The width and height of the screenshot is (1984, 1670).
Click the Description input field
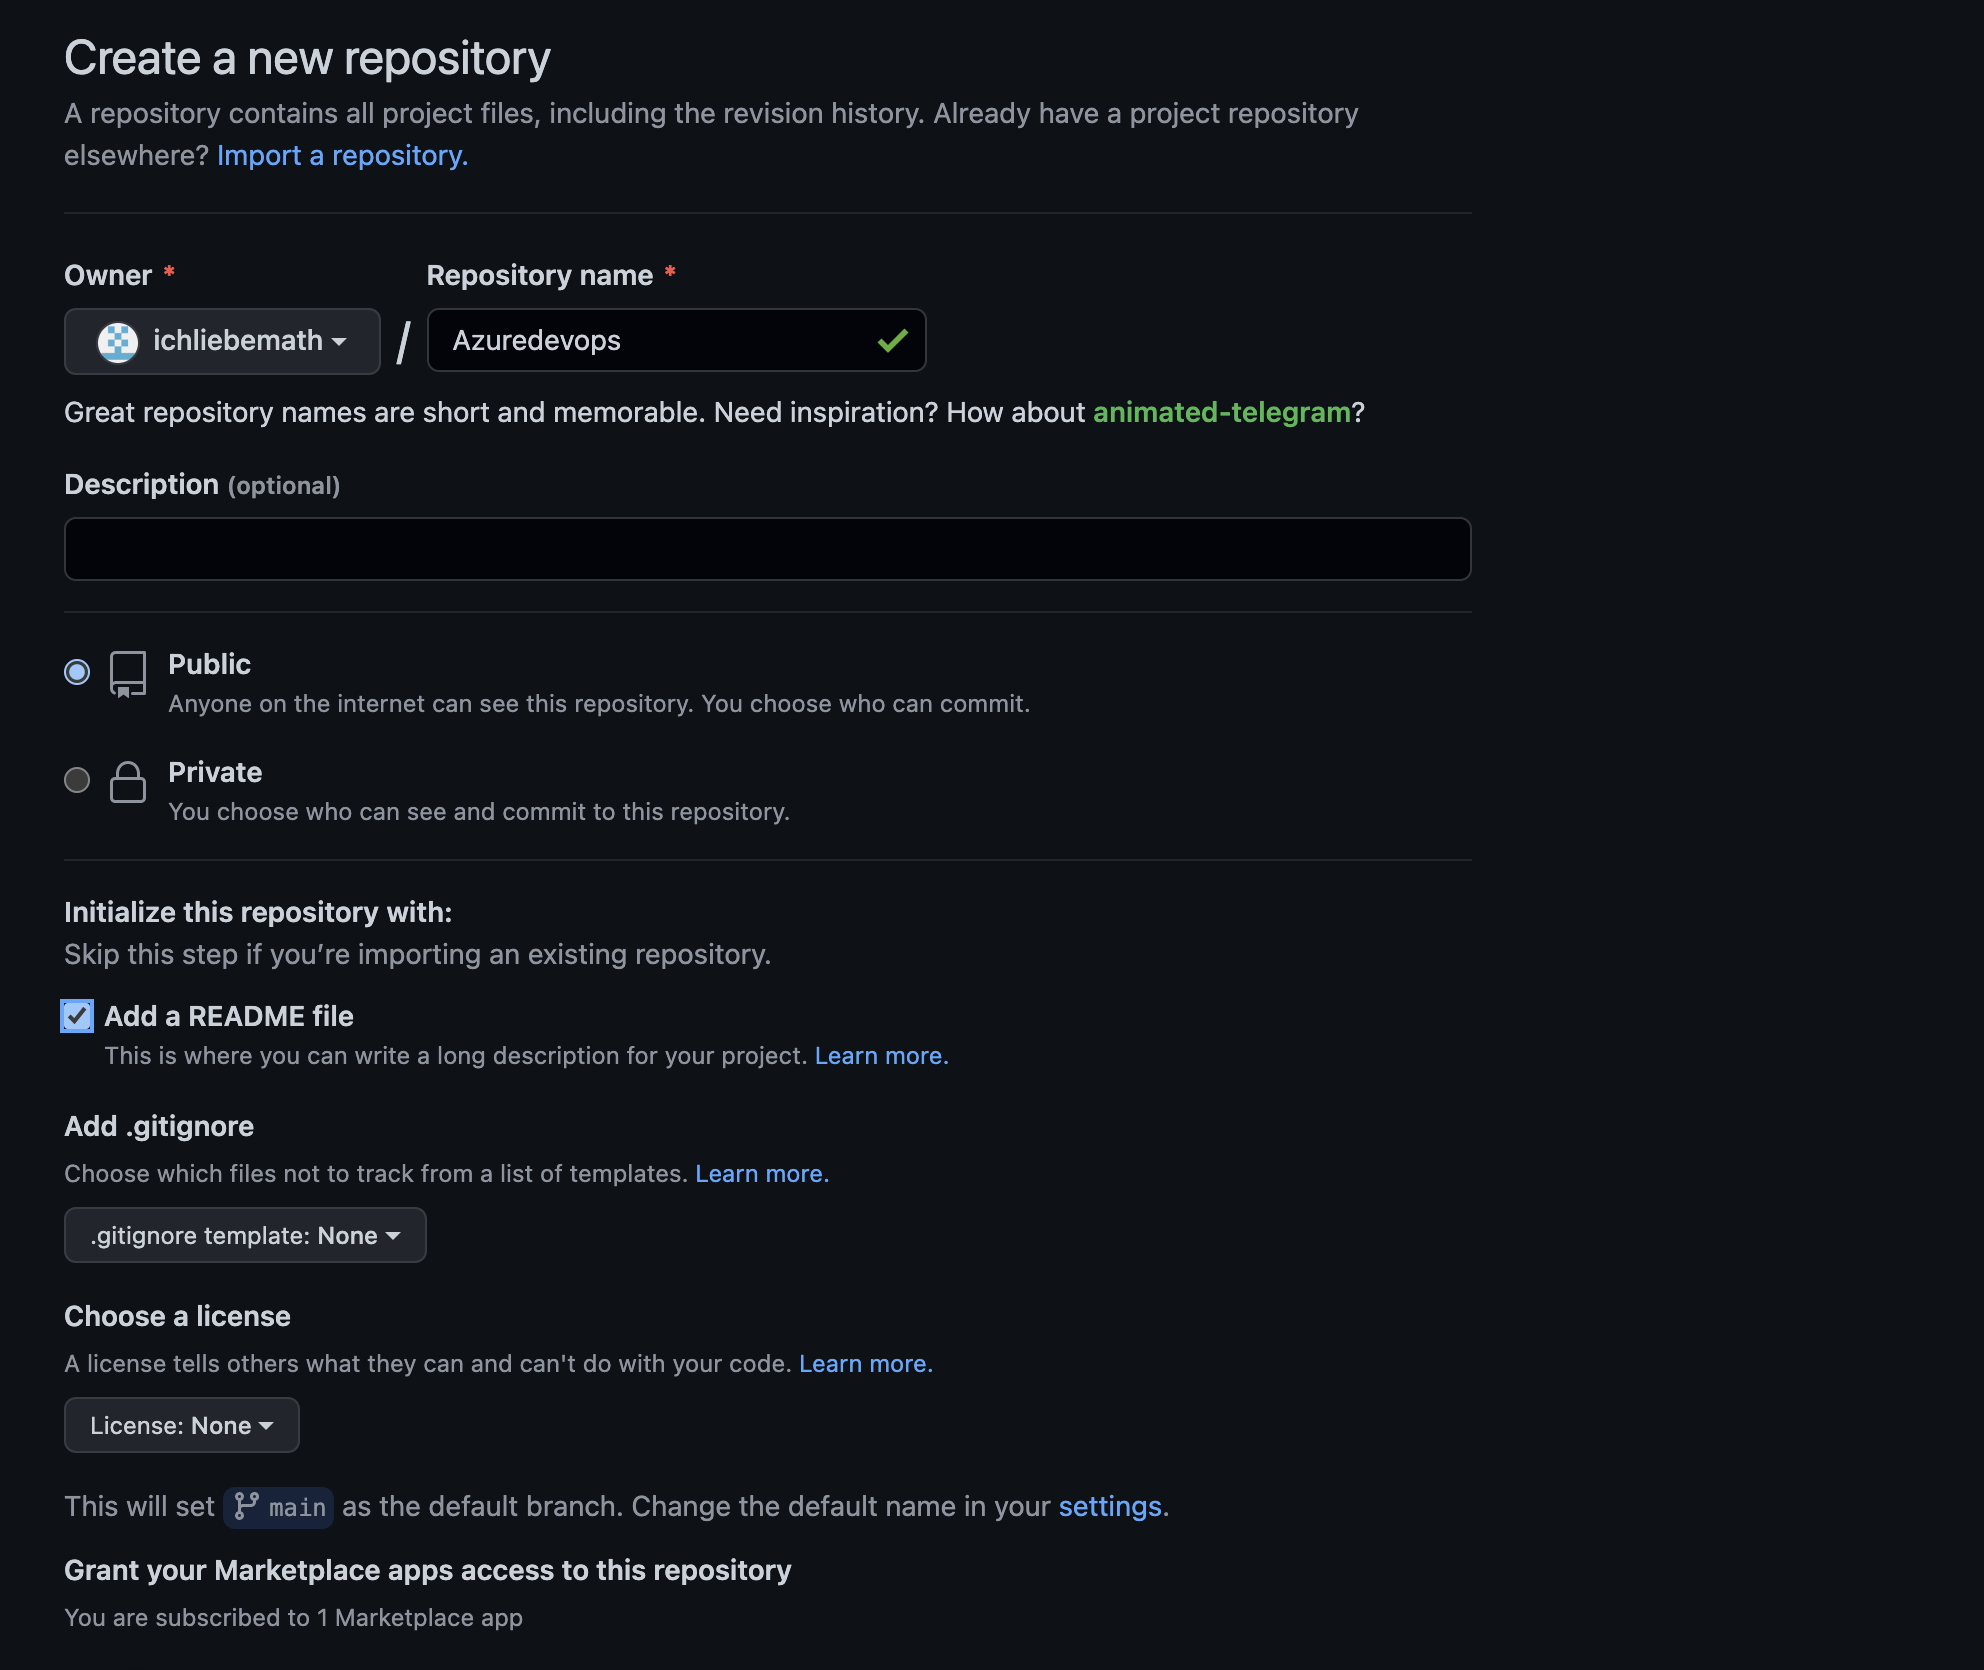click(766, 549)
